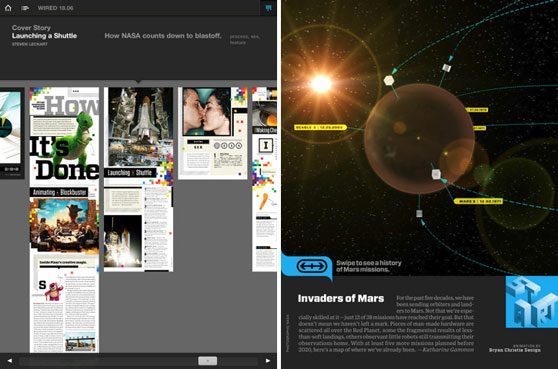Click the Invaders of Mars article paragraph

tap(386, 323)
